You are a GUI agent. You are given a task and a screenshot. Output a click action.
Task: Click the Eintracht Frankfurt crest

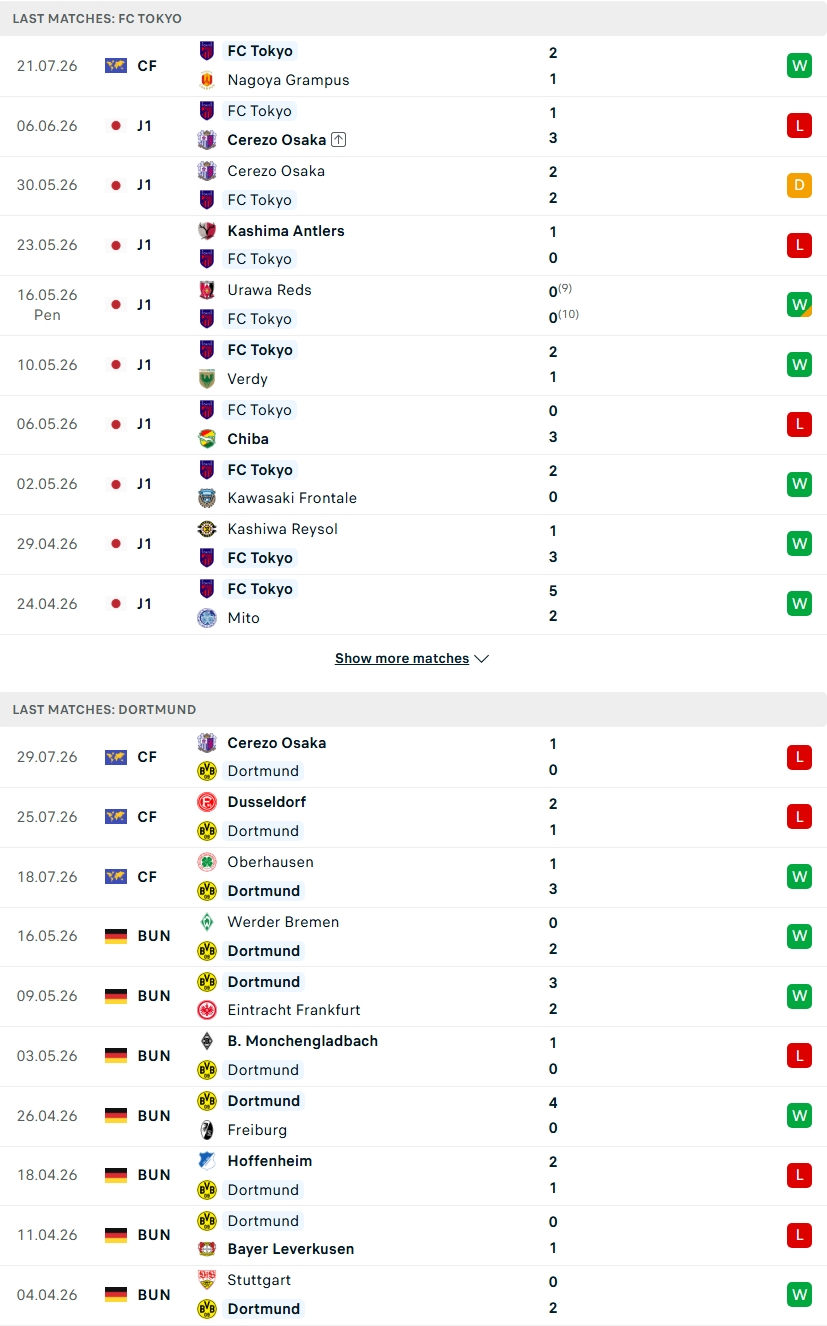tap(207, 1010)
